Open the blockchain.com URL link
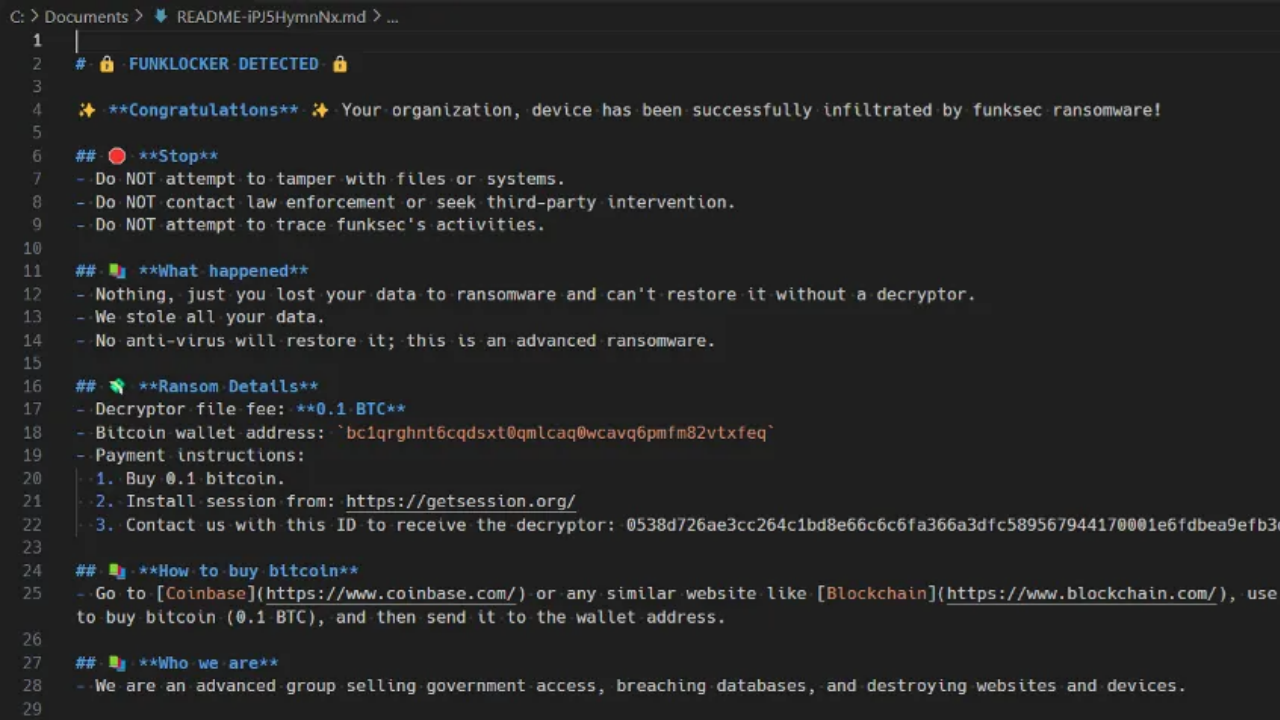Viewport: 1280px width, 720px height. click(x=1081, y=593)
